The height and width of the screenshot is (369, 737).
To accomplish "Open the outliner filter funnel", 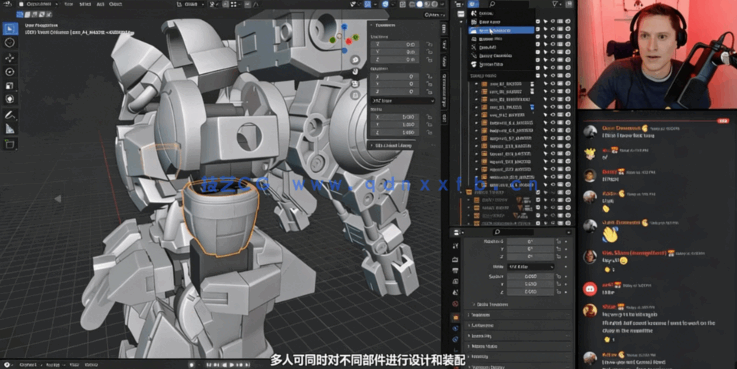I will click(x=556, y=4).
